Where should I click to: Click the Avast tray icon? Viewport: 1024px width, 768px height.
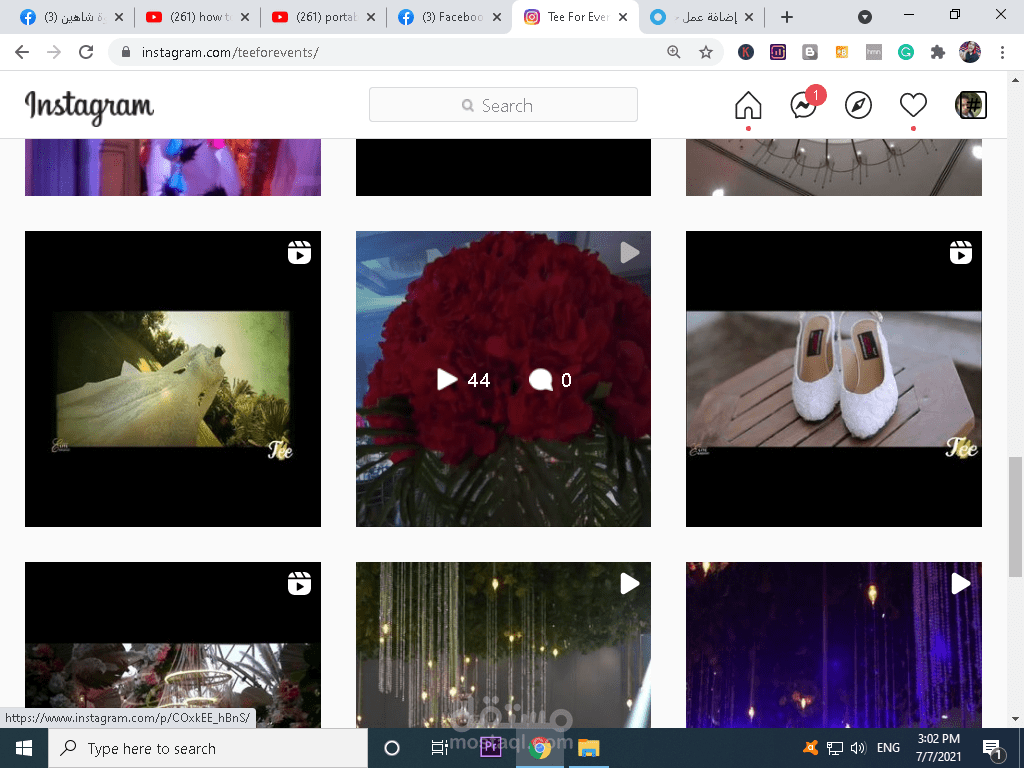point(810,748)
